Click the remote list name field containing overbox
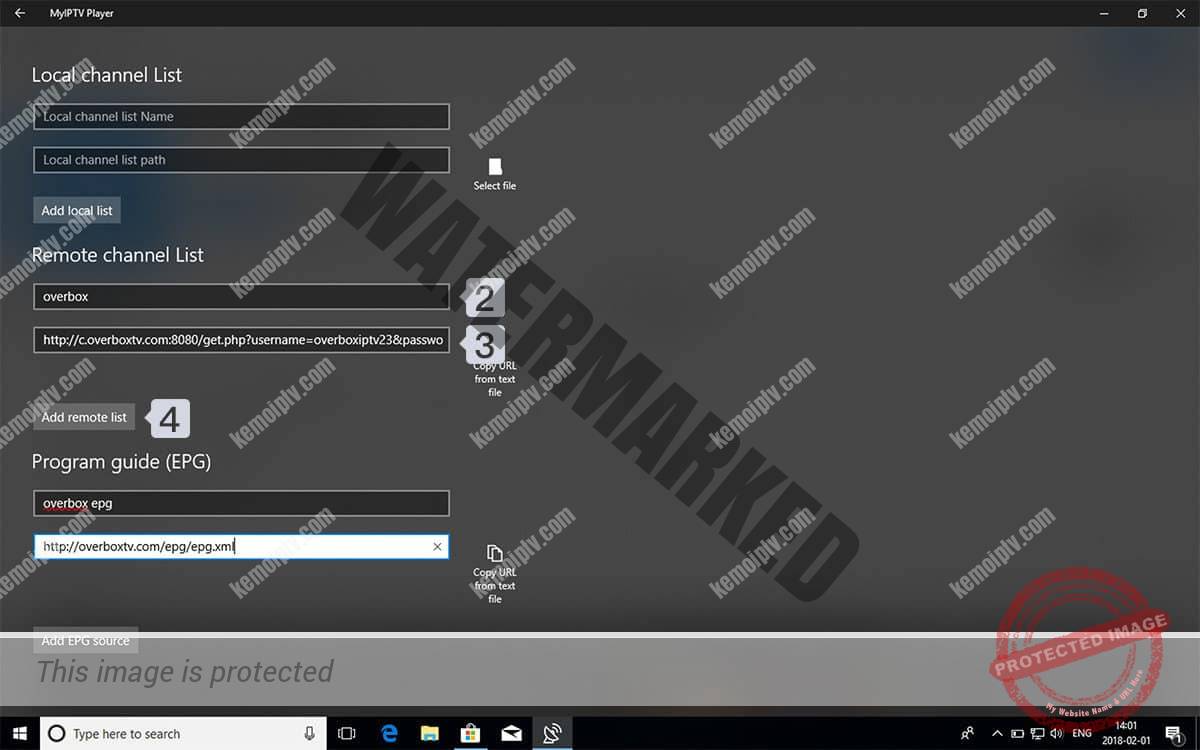The image size is (1200, 750). (x=241, y=296)
